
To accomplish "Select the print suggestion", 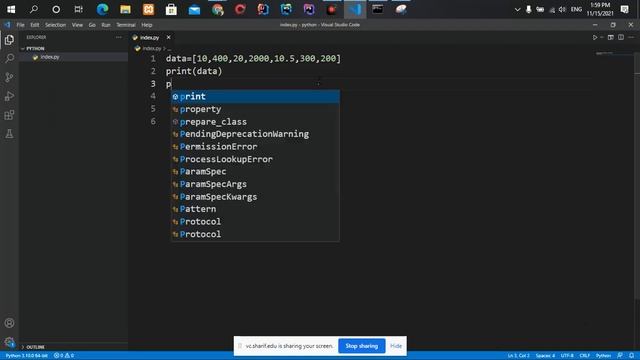I will (x=255, y=97).
